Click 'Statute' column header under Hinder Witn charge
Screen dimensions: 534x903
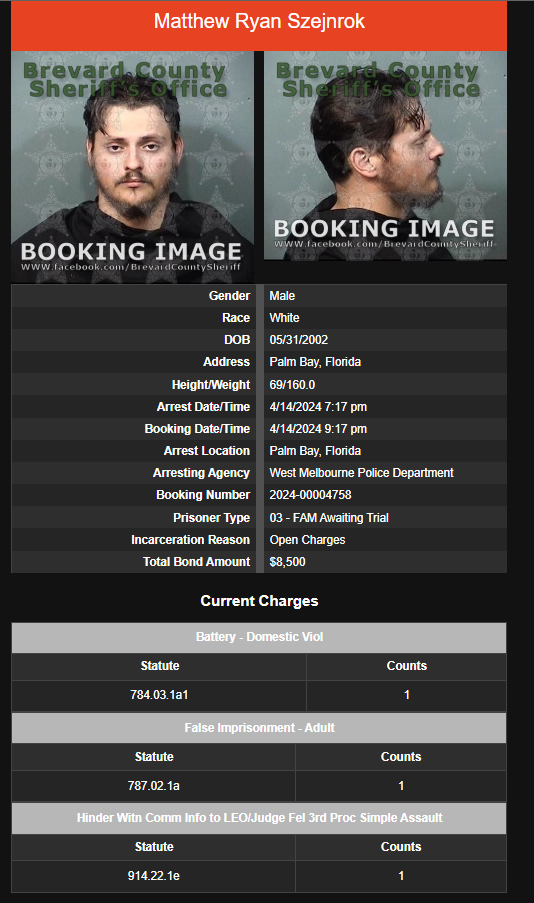154,847
